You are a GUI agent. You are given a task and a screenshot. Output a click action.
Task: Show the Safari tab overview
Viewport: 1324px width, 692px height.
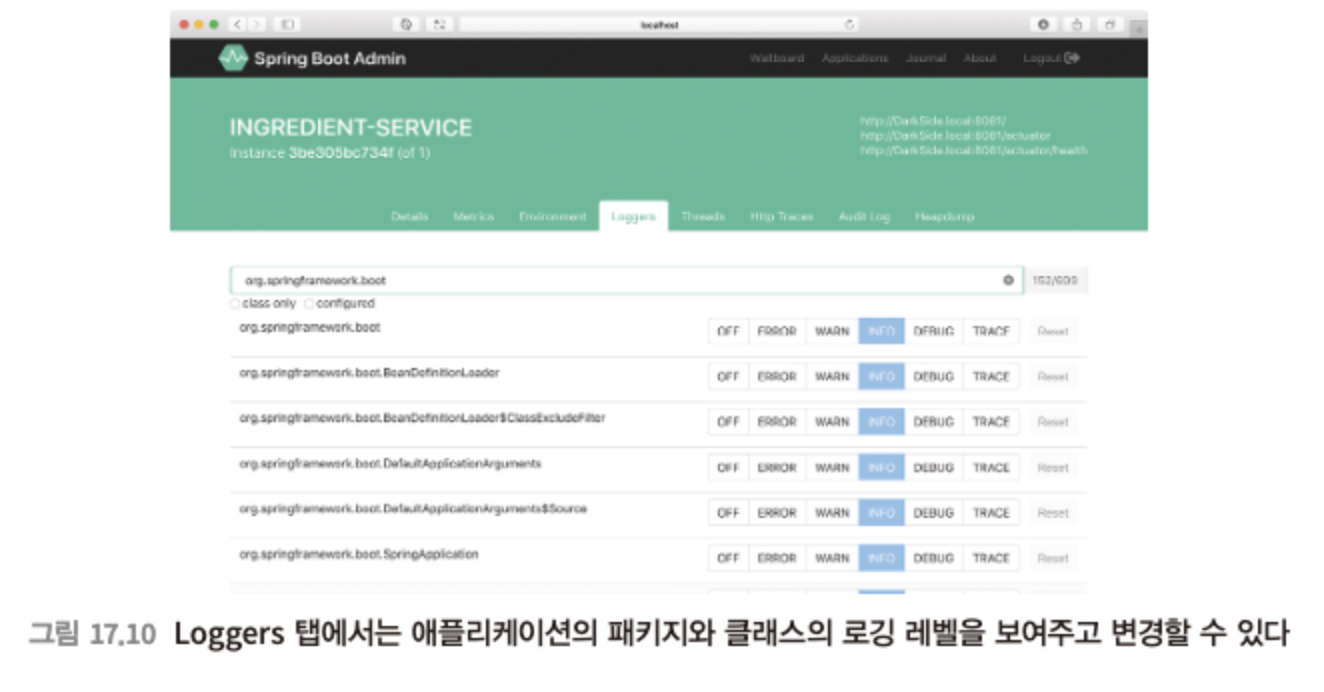click(1109, 24)
